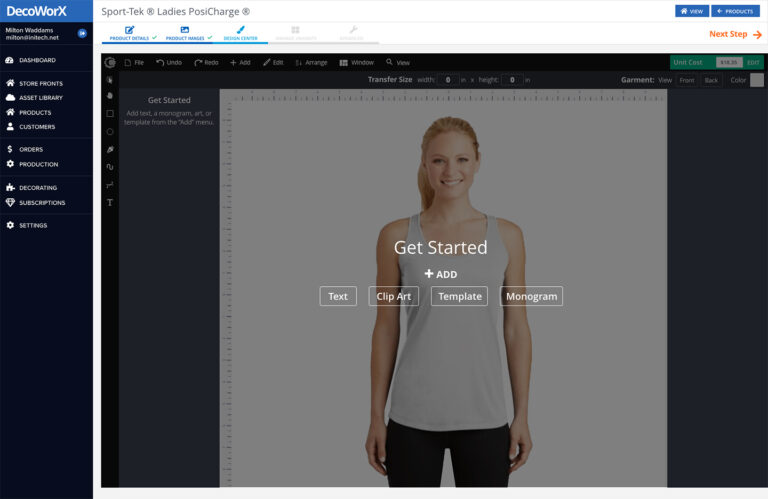This screenshot has height=499, width=768.
Task: Pick the Rectangle shape tool
Action: (x=110, y=113)
